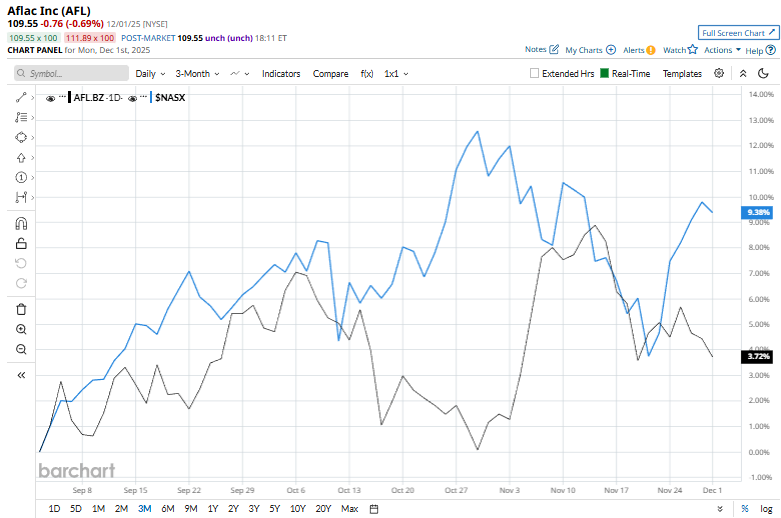Expand bottom panel double chevron
The width and height of the screenshot is (781, 518).
click(720, 509)
